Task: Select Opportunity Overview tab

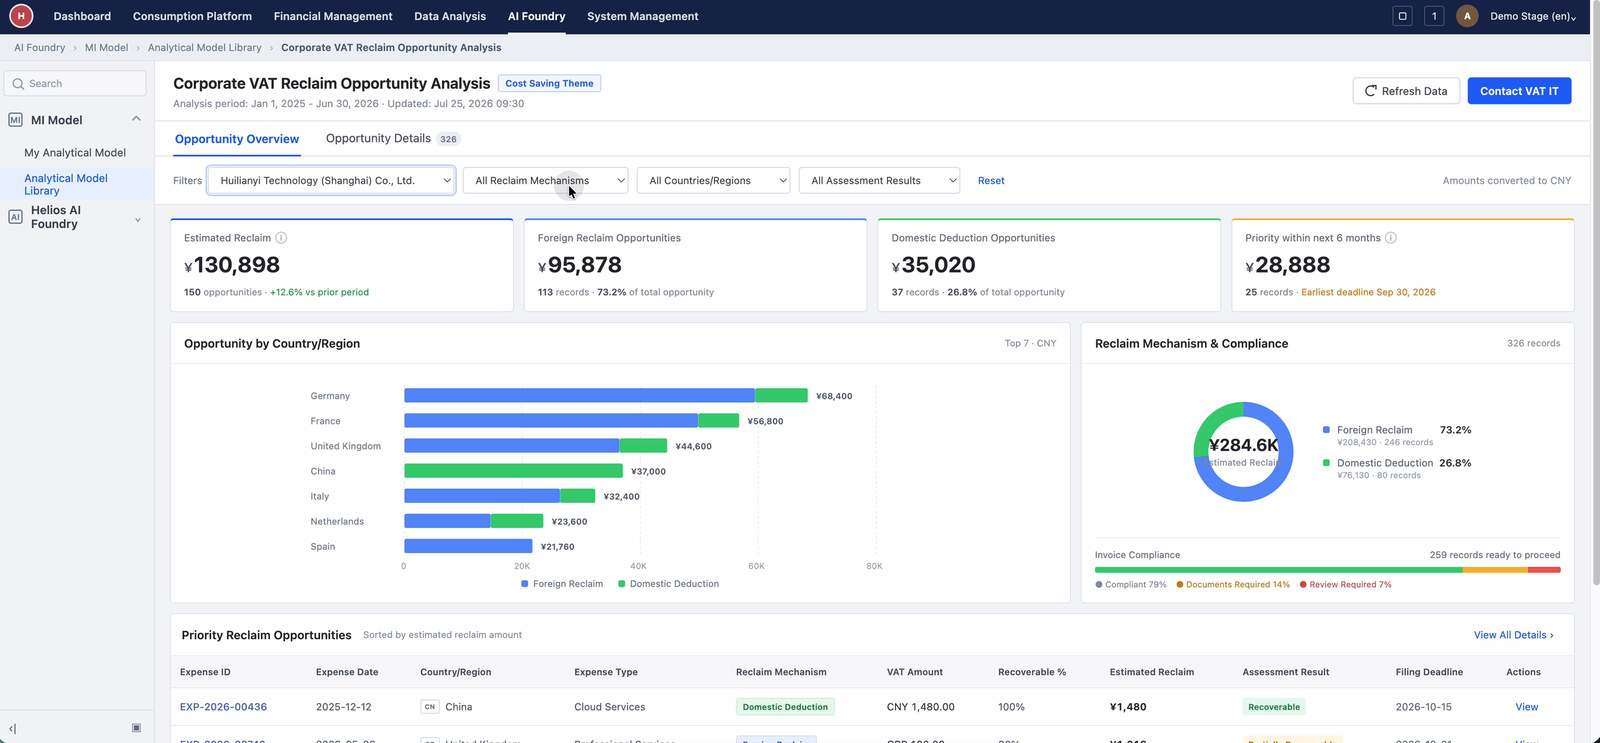Action: click(x=237, y=139)
